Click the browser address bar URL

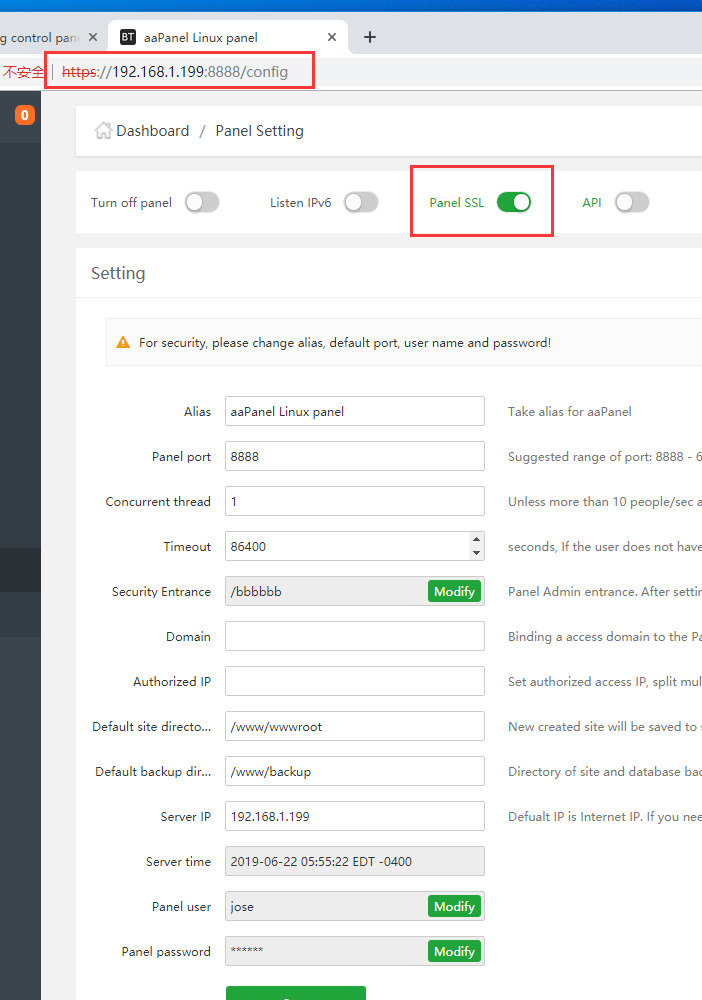pos(180,72)
